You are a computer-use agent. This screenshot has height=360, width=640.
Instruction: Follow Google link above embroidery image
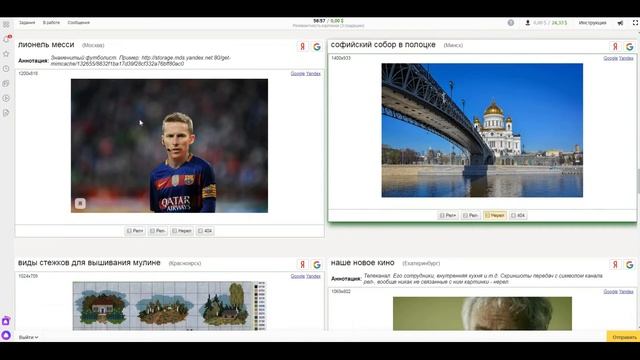298,276
